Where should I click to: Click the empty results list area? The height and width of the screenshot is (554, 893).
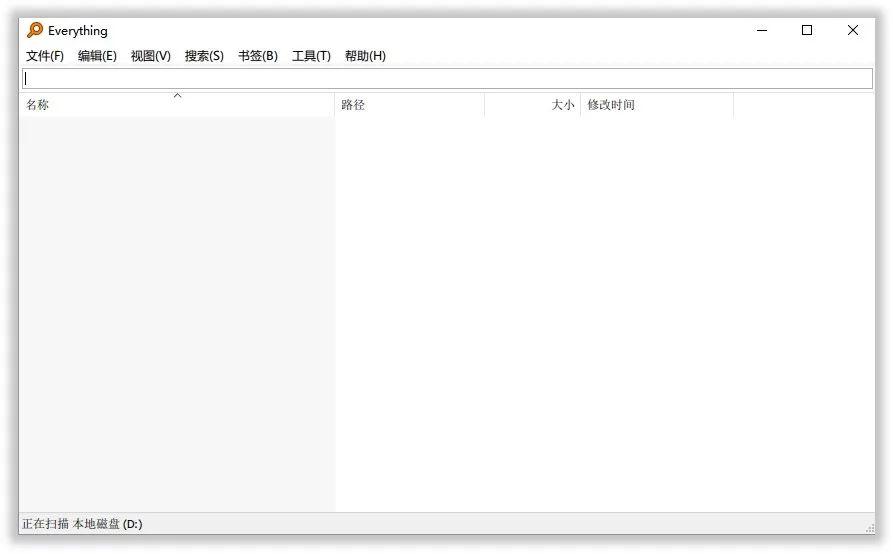tap(447, 314)
